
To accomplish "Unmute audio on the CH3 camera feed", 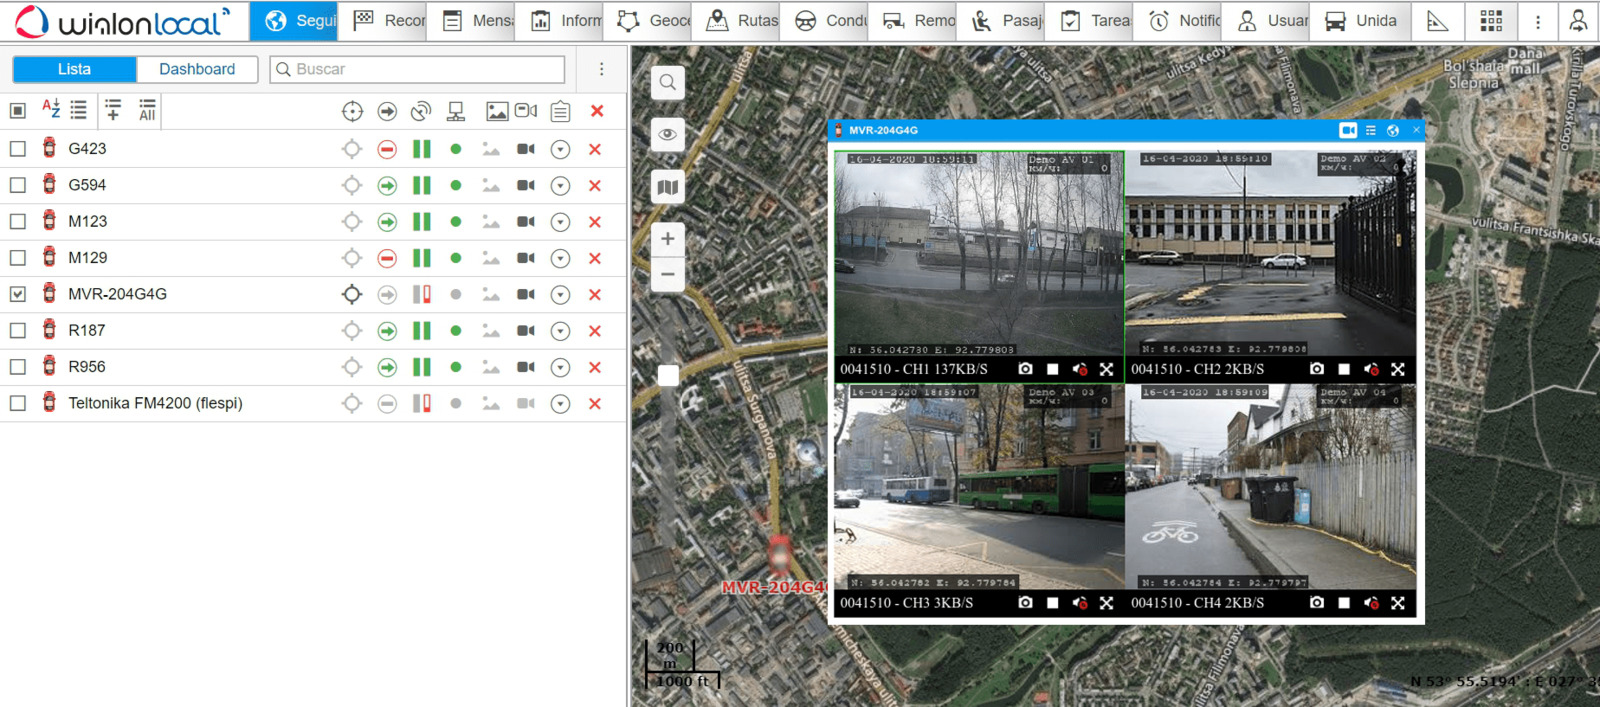I will pos(1079,603).
